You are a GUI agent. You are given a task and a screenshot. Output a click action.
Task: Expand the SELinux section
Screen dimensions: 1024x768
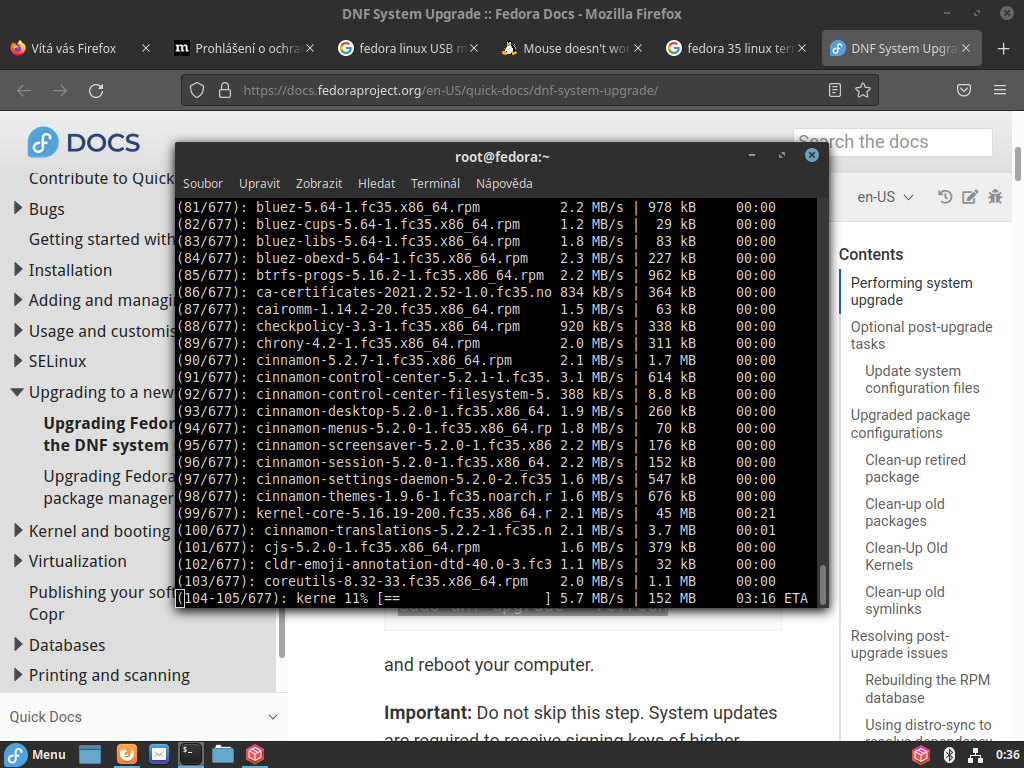coord(18,360)
